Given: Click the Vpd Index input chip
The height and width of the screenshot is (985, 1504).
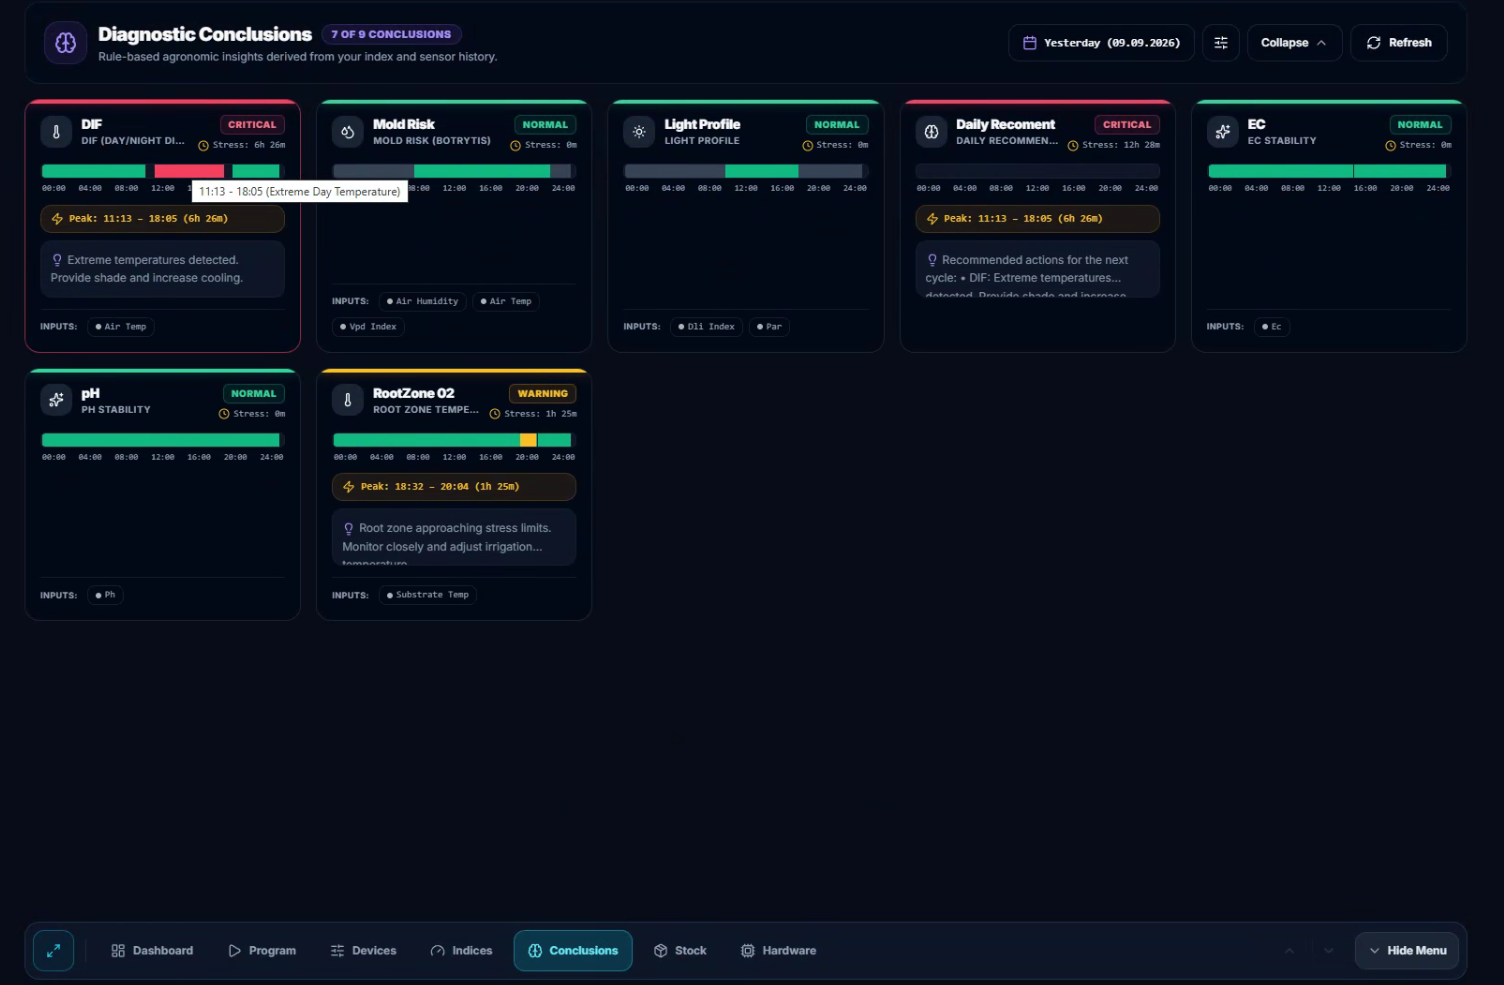Looking at the screenshot, I should pos(368,327).
